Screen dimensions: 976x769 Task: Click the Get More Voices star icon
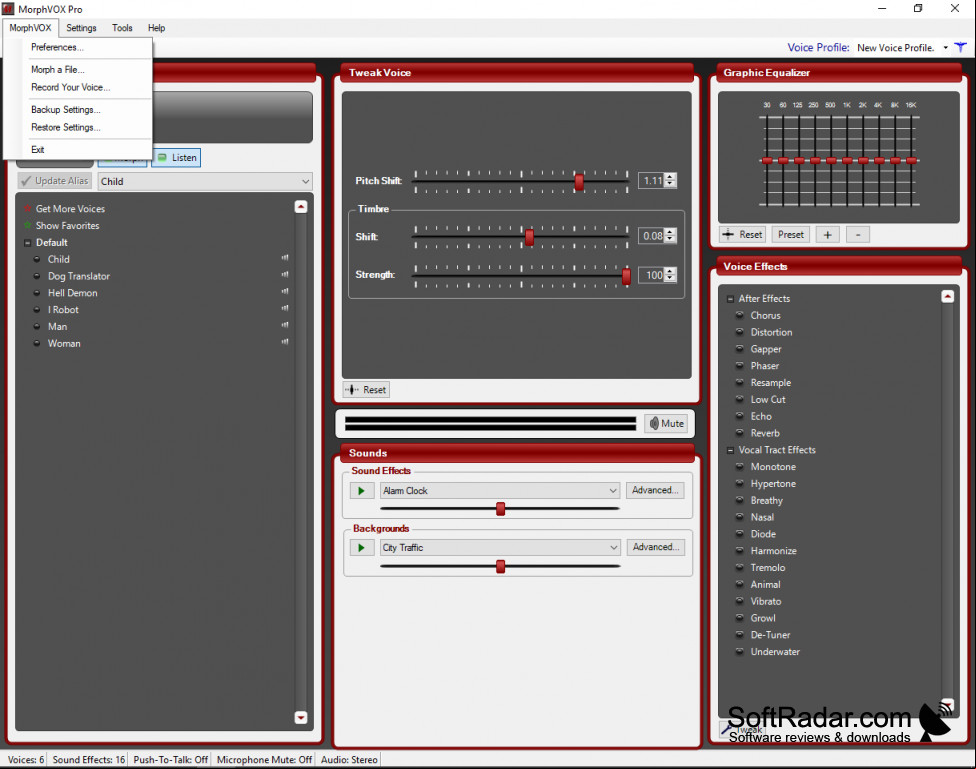tap(27, 209)
